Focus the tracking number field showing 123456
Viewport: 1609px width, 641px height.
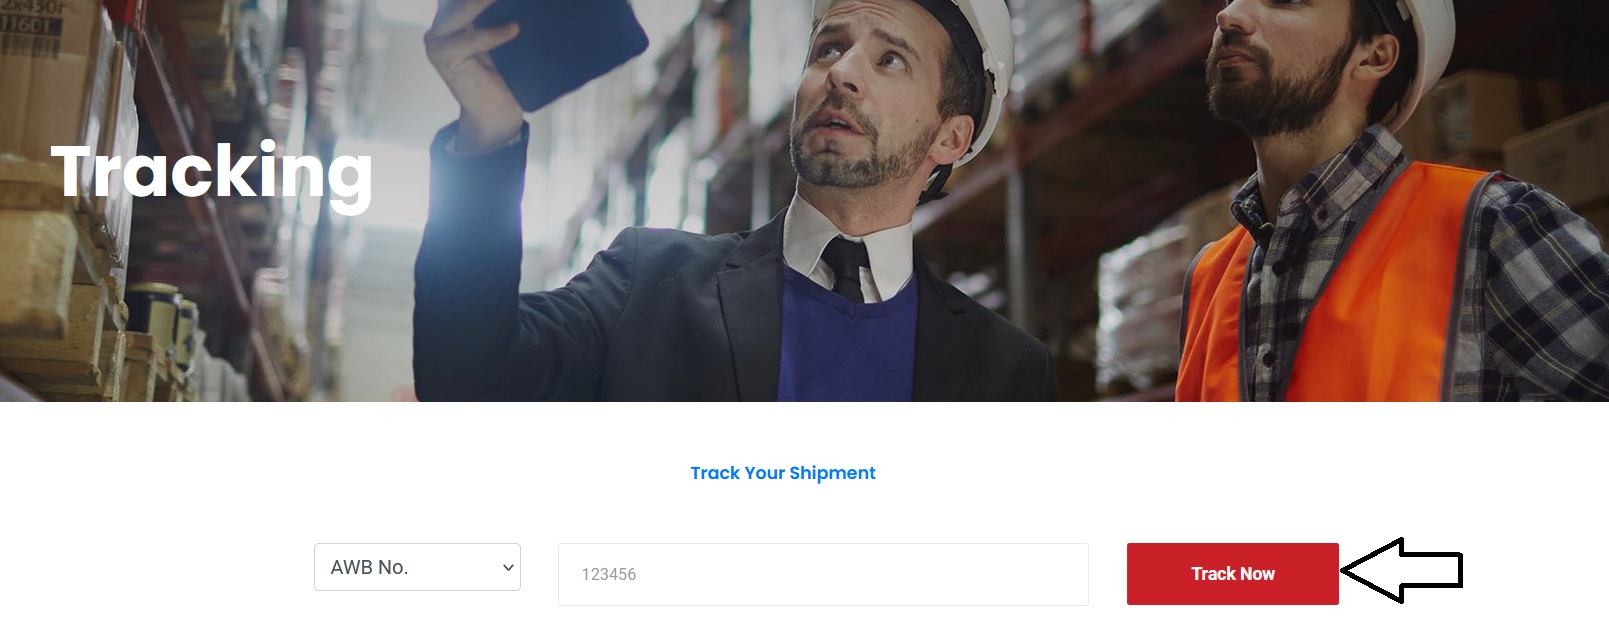pyautogui.click(x=823, y=574)
